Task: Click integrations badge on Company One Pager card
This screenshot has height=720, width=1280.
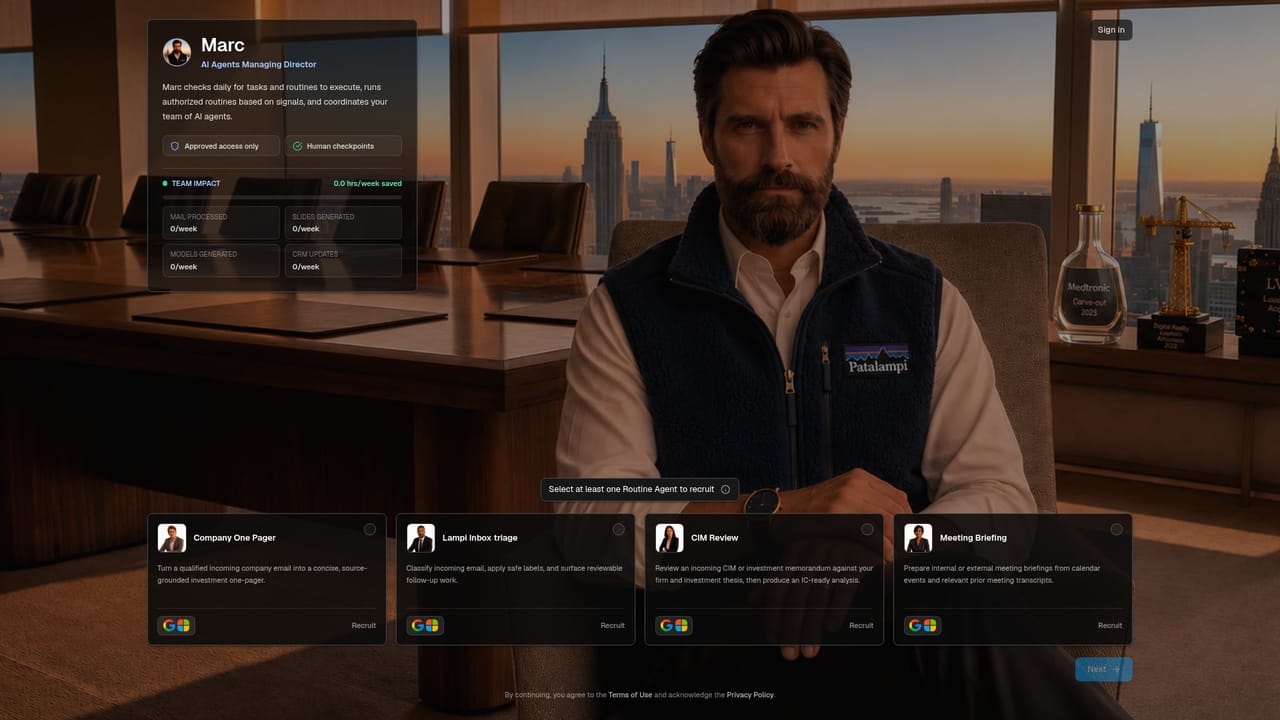Action: coord(176,625)
